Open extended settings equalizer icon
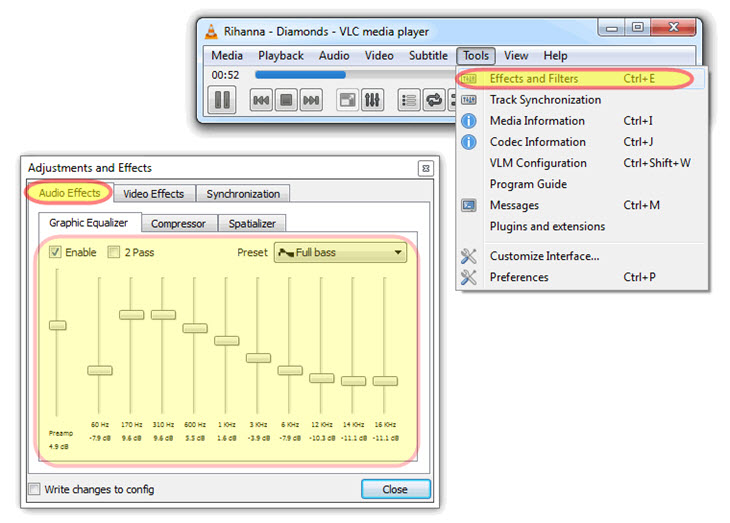Image resolution: width=730 pixels, height=523 pixels. tap(372, 100)
